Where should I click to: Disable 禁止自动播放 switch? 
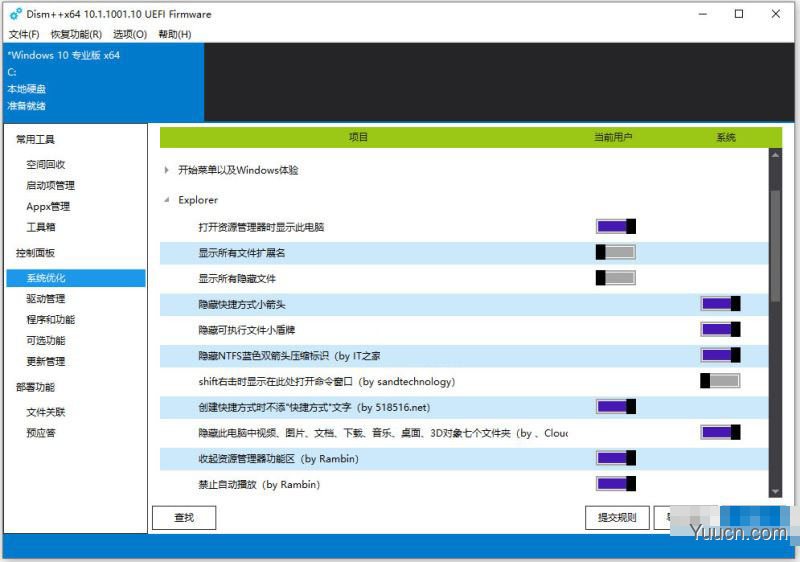point(616,484)
